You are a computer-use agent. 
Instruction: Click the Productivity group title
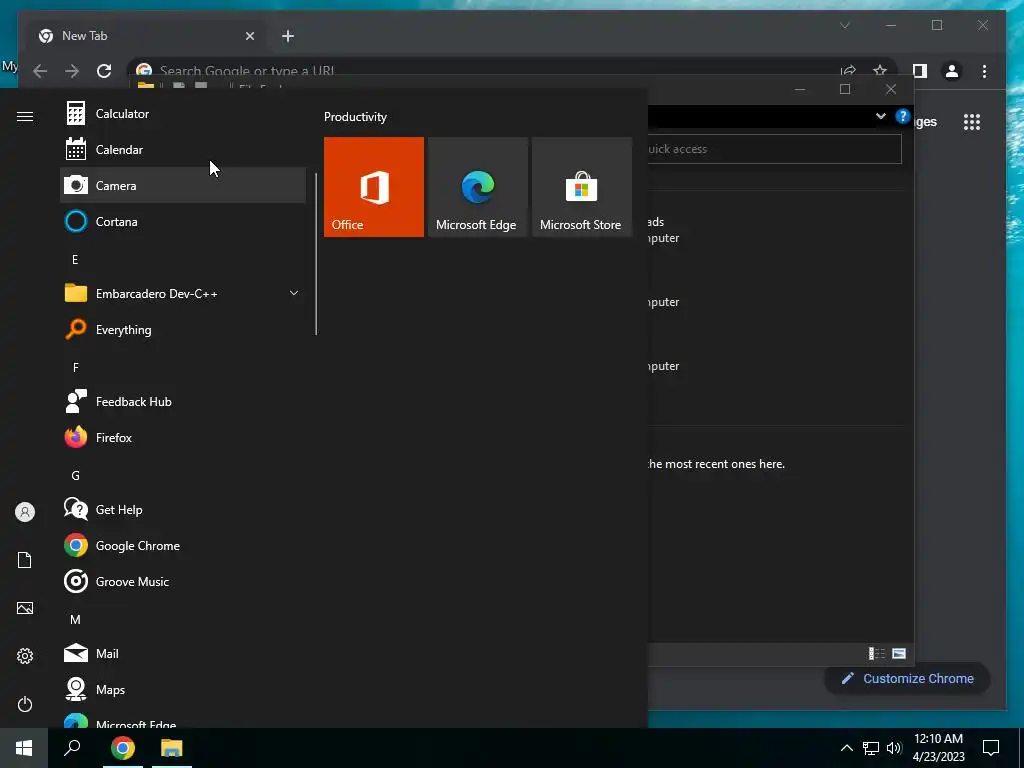point(355,117)
